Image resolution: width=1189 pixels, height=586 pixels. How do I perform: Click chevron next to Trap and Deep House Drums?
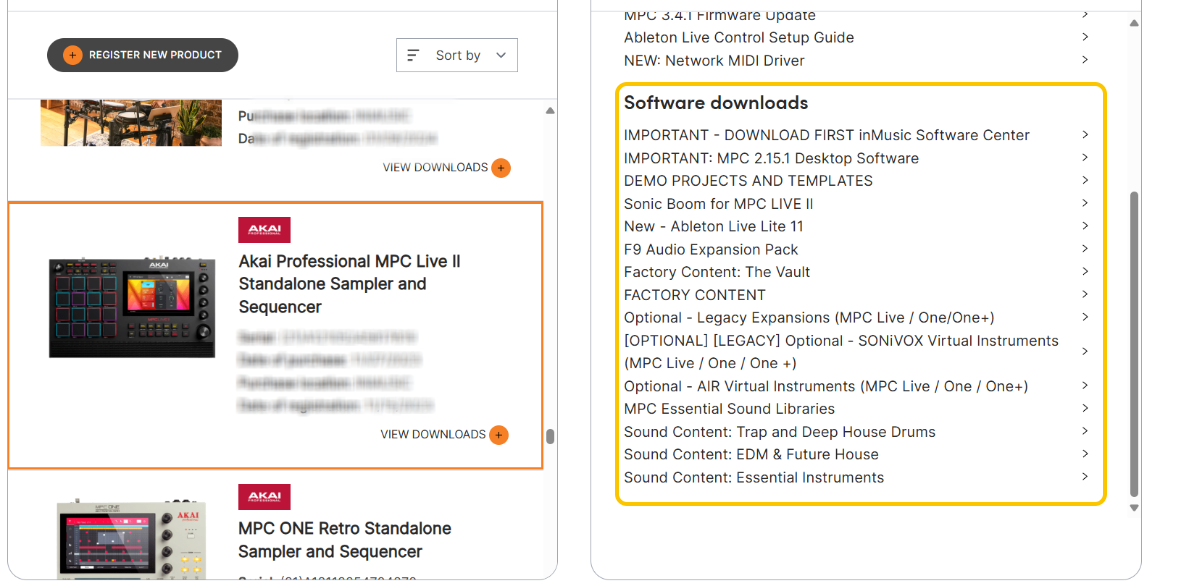(x=1085, y=431)
